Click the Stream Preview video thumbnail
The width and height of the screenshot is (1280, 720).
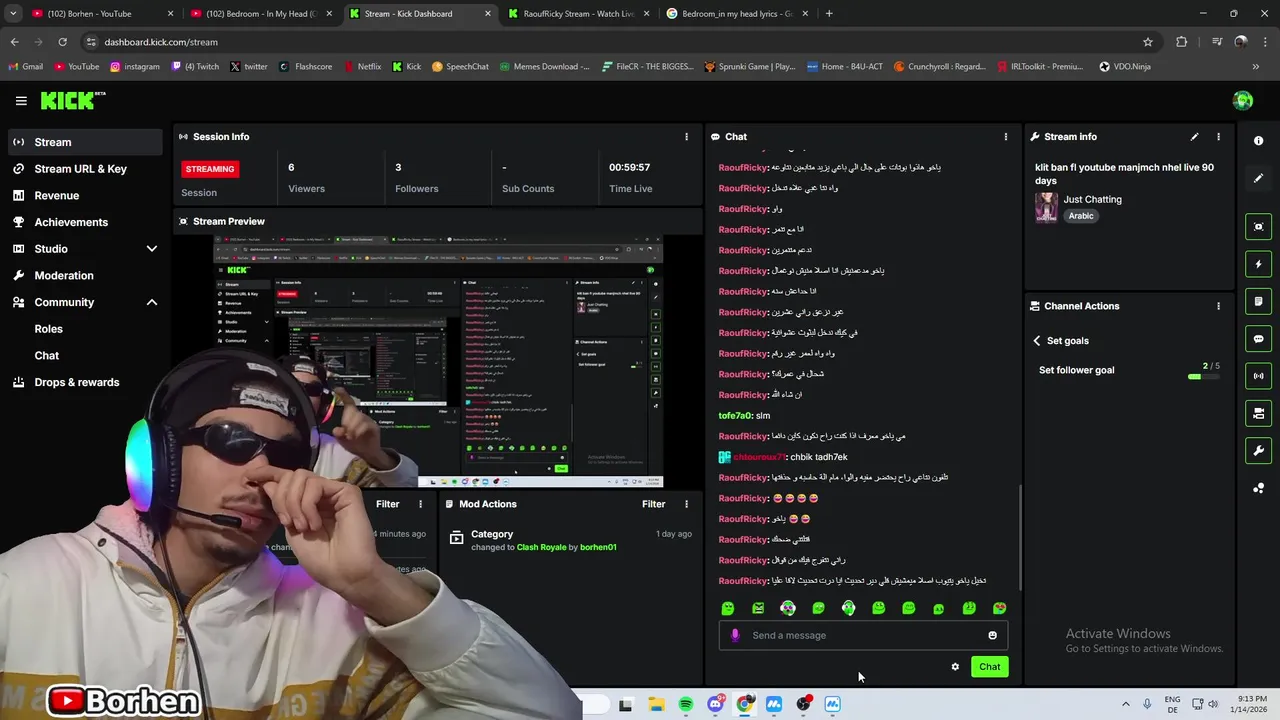click(438, 362)
